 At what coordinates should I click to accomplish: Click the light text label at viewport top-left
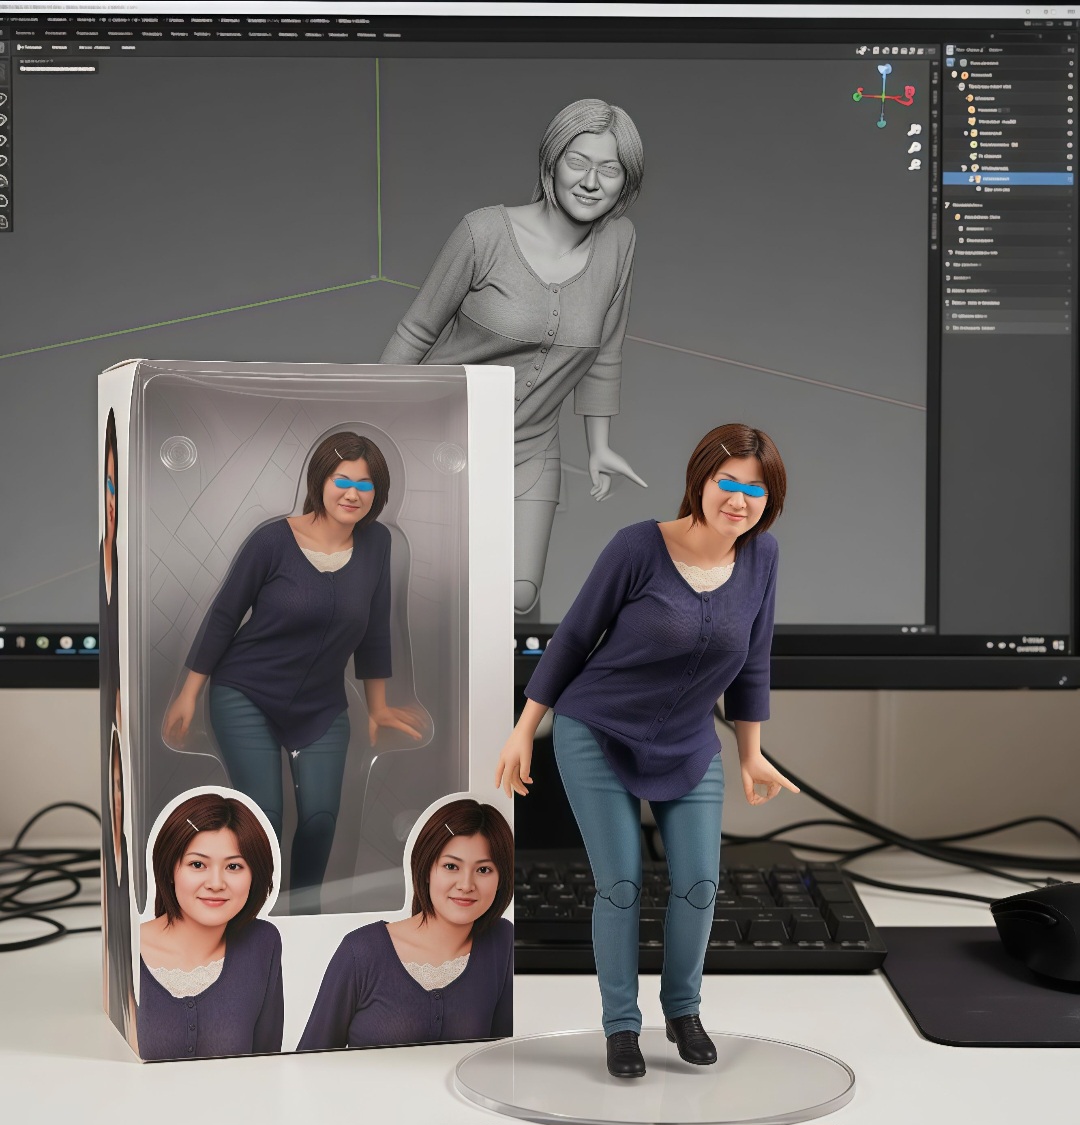58,69
